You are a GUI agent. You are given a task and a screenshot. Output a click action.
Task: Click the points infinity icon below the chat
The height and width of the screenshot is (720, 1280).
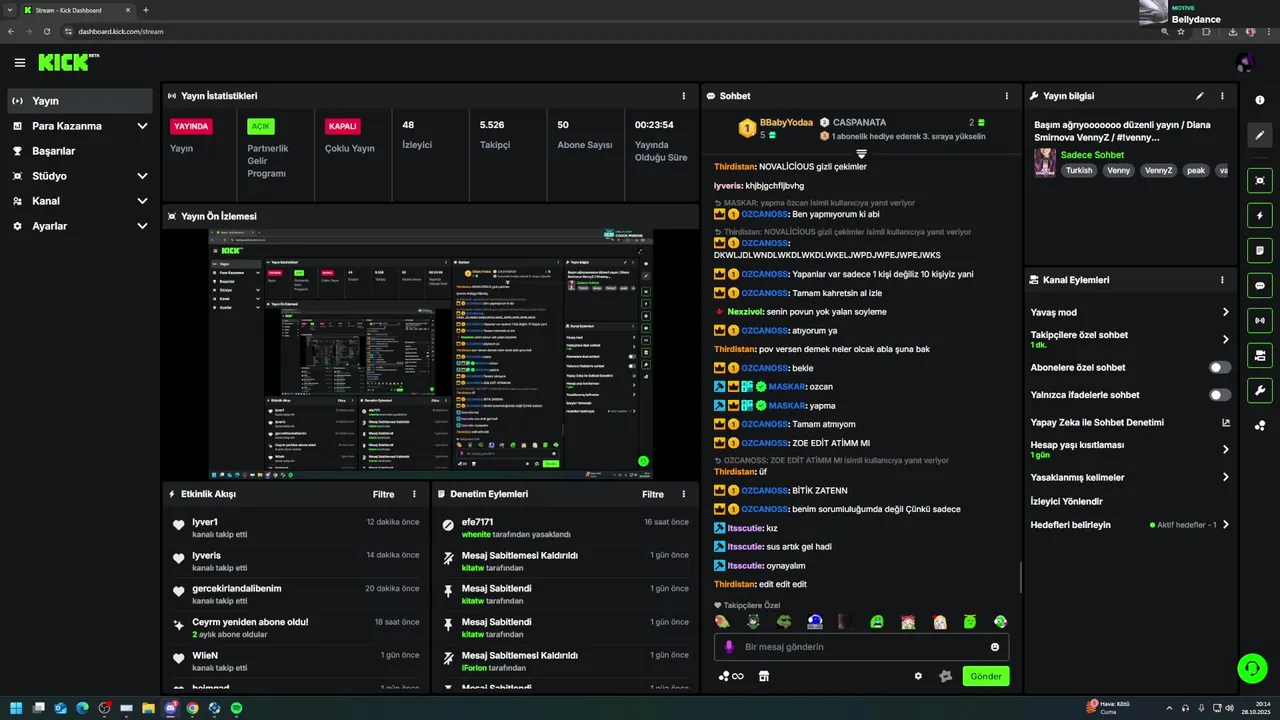click(x=731, y=676)
